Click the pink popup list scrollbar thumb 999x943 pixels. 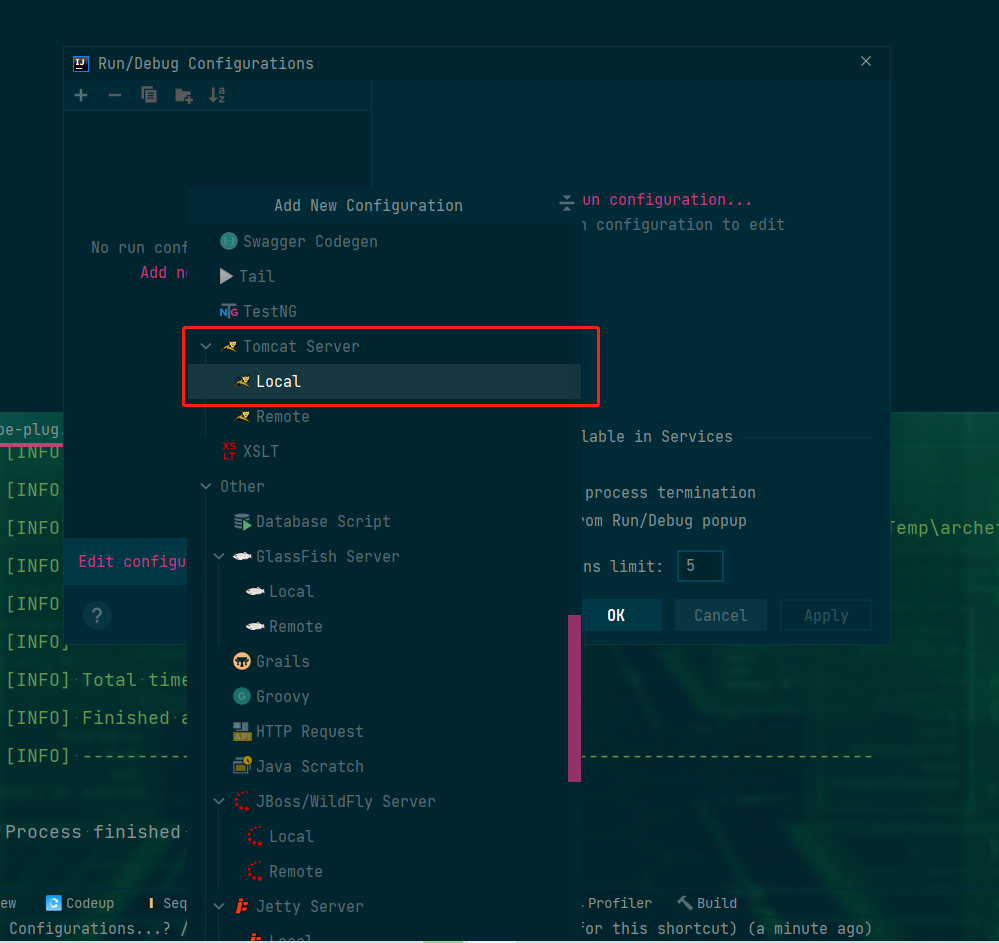pyautogui.click(x=574, y=698)
